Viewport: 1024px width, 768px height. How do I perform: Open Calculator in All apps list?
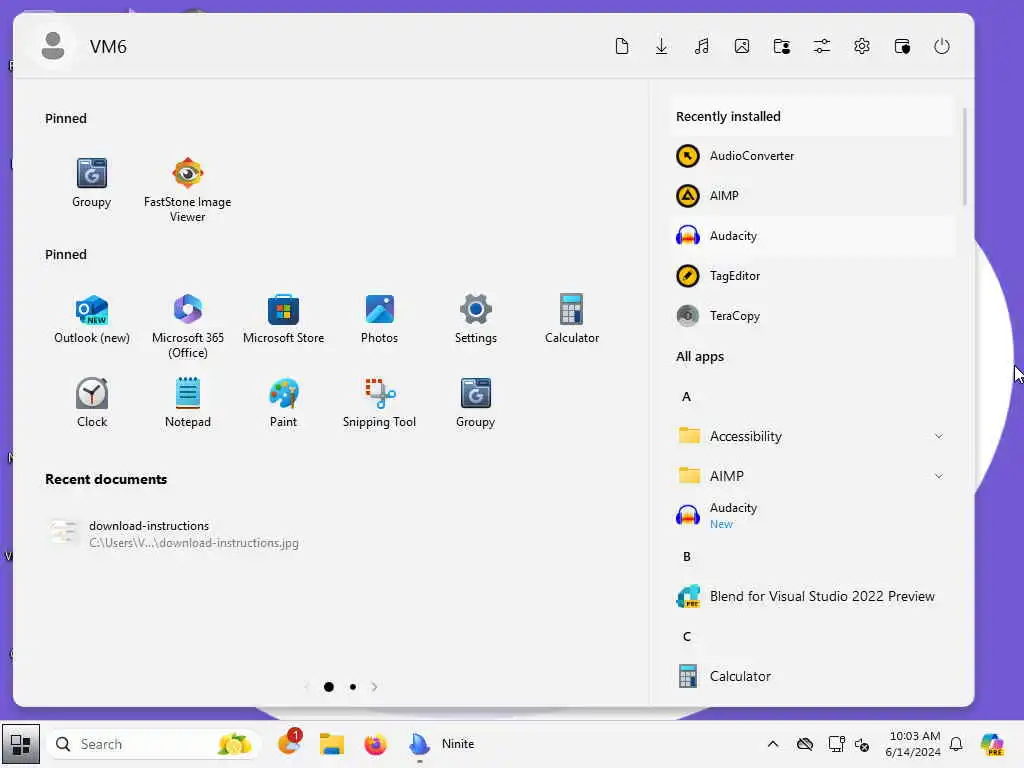(x=812, y=677)
